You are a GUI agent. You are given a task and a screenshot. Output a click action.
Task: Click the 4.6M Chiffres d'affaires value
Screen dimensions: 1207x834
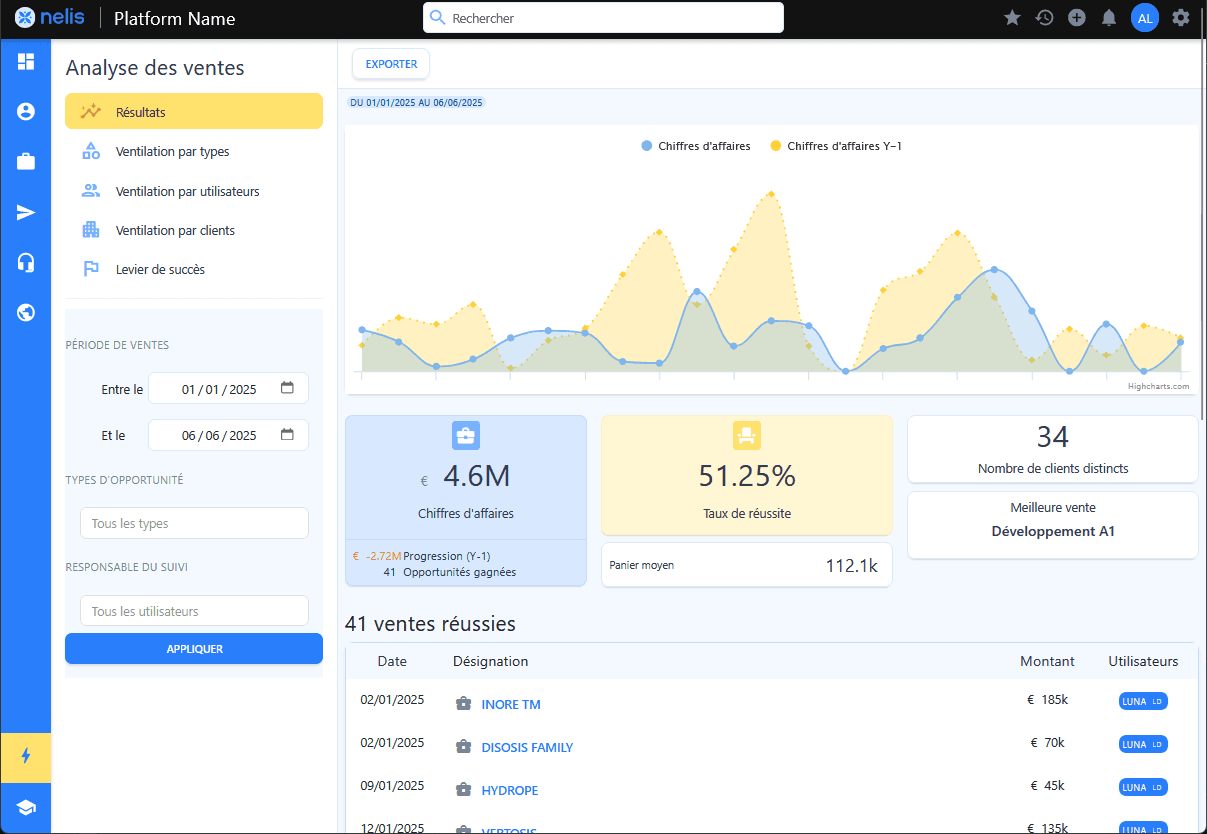coord(476,476)
